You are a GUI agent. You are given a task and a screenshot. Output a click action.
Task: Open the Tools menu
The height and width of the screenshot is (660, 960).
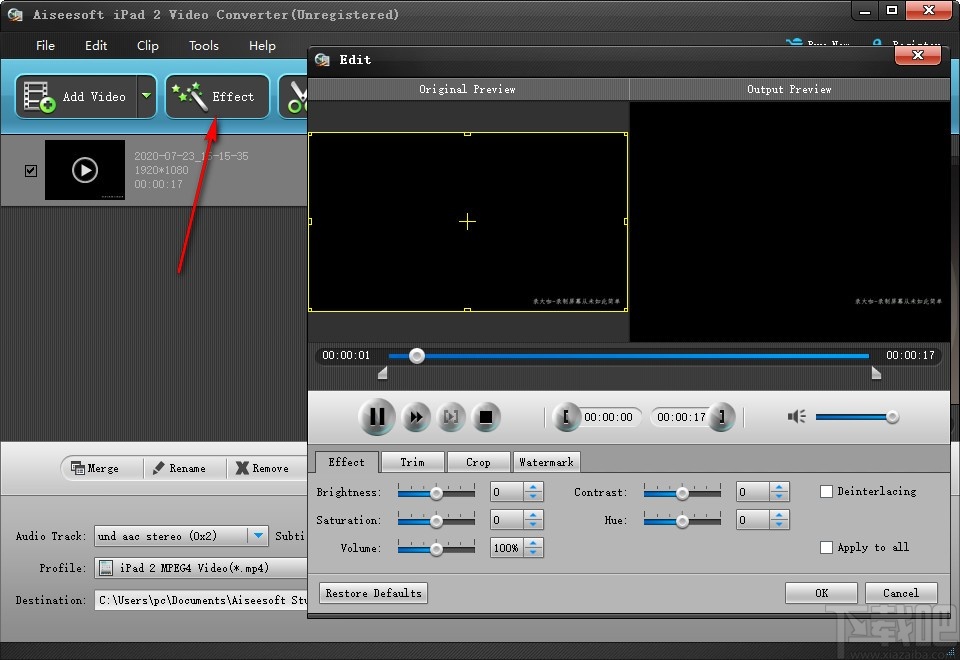coord(204,46)
